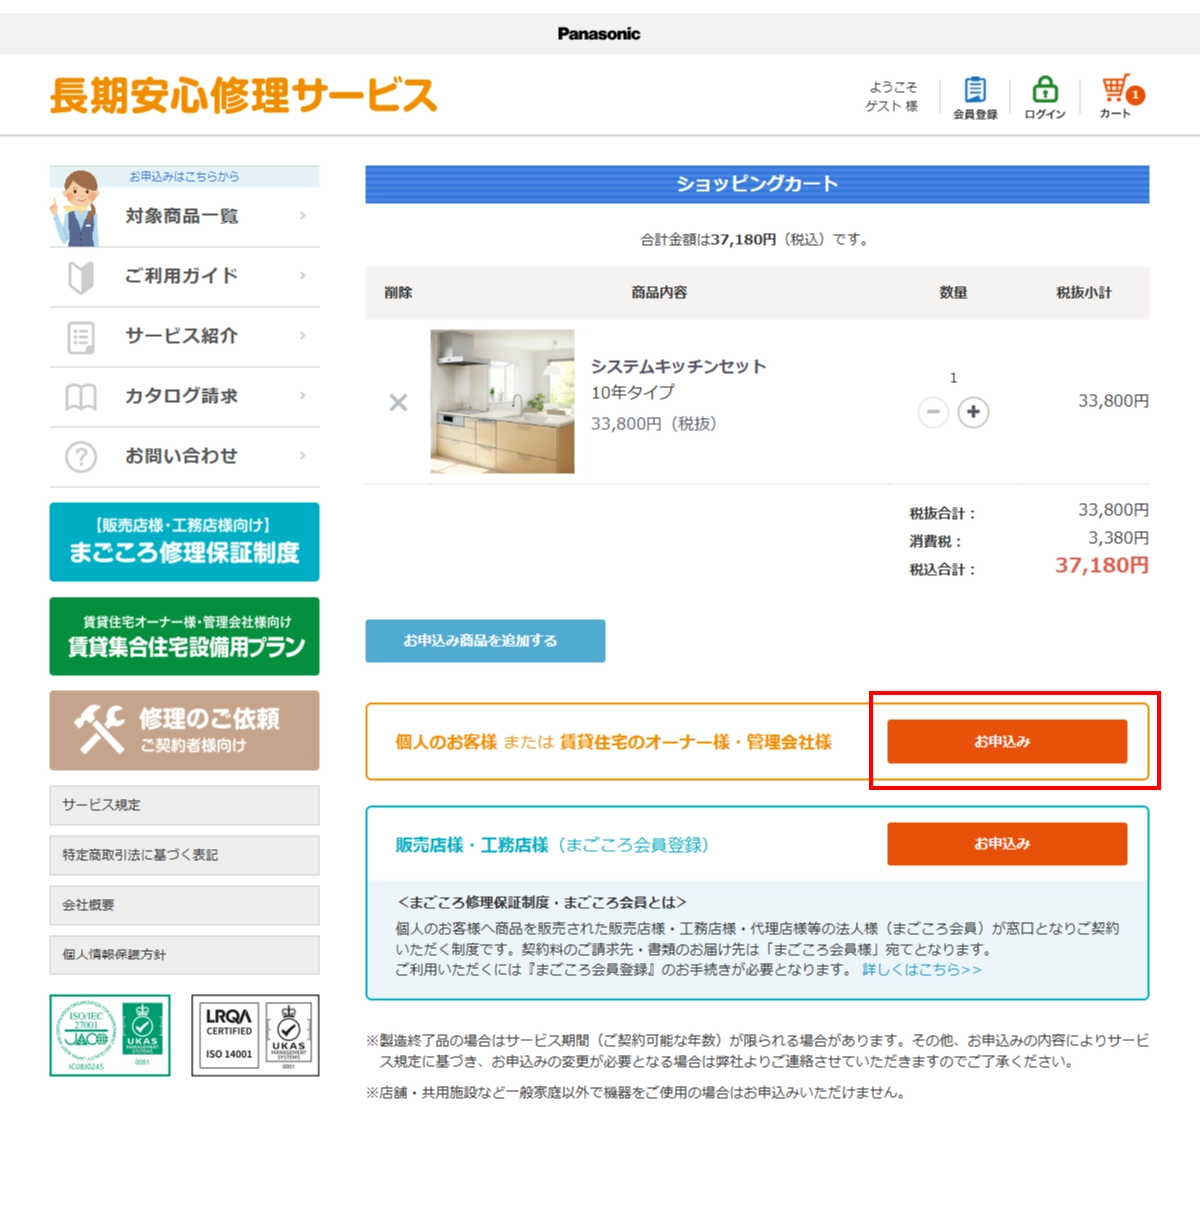
Task: Open ご利用ガイド in the sidebar menu
Action: point(182,276)
